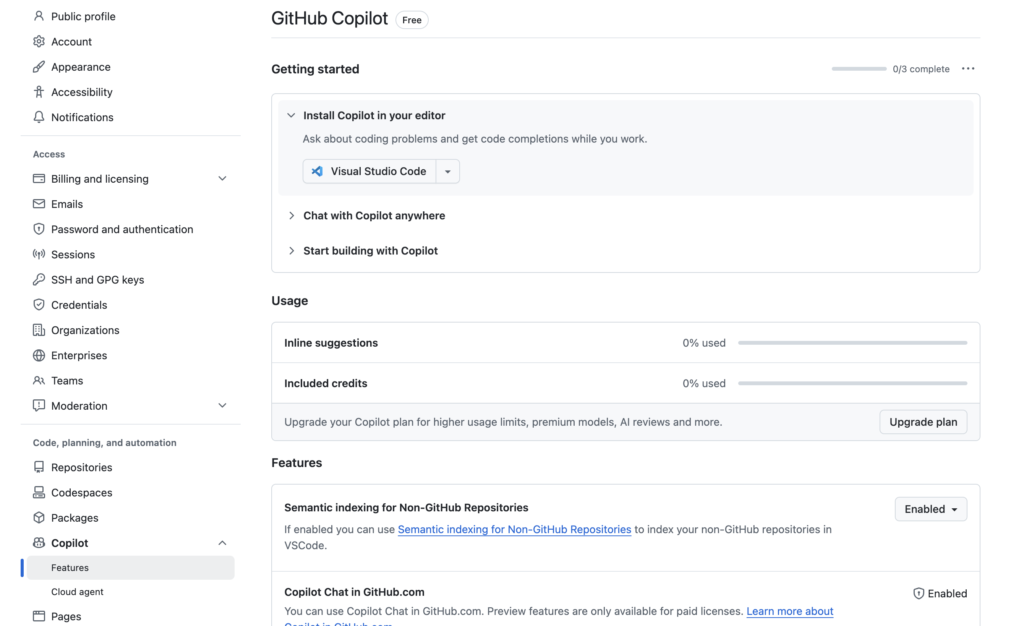
Task: Open Public profile settings
Action: [83, 16]
